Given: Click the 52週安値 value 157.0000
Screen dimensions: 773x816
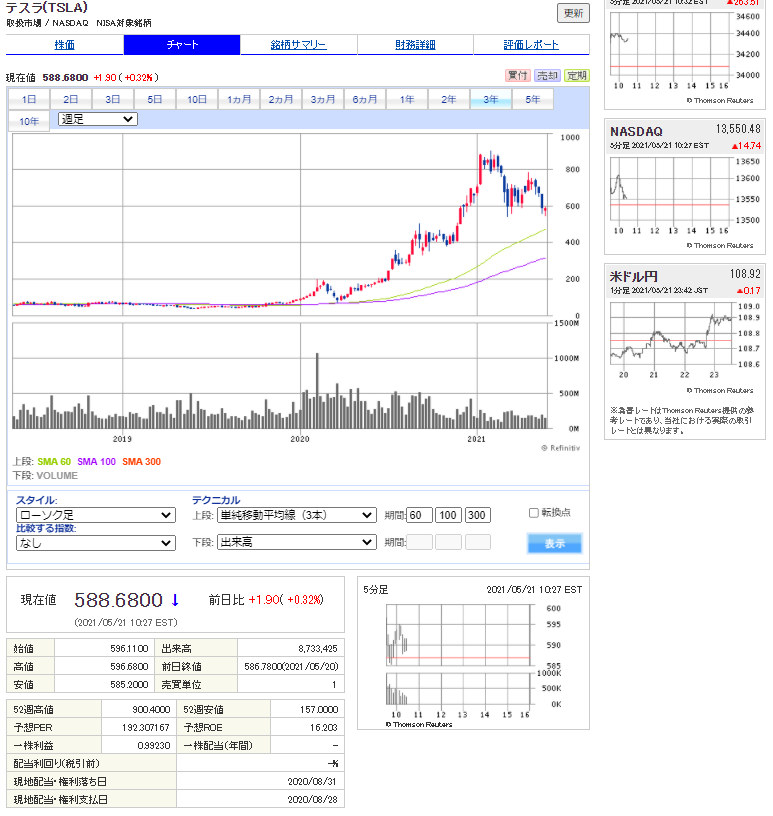Looking at the screenshot, I should (319, 710).
